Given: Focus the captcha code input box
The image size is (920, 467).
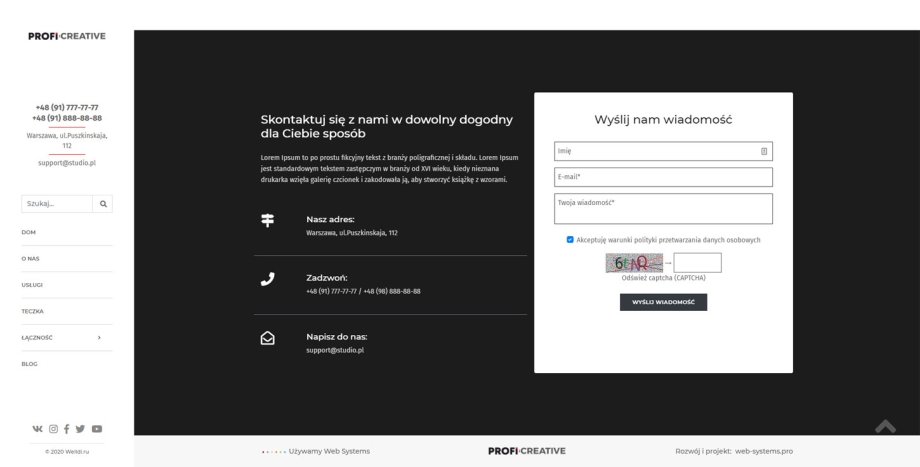Looking at the screenshot, I should pyautogui.click(x=697, y=263).
